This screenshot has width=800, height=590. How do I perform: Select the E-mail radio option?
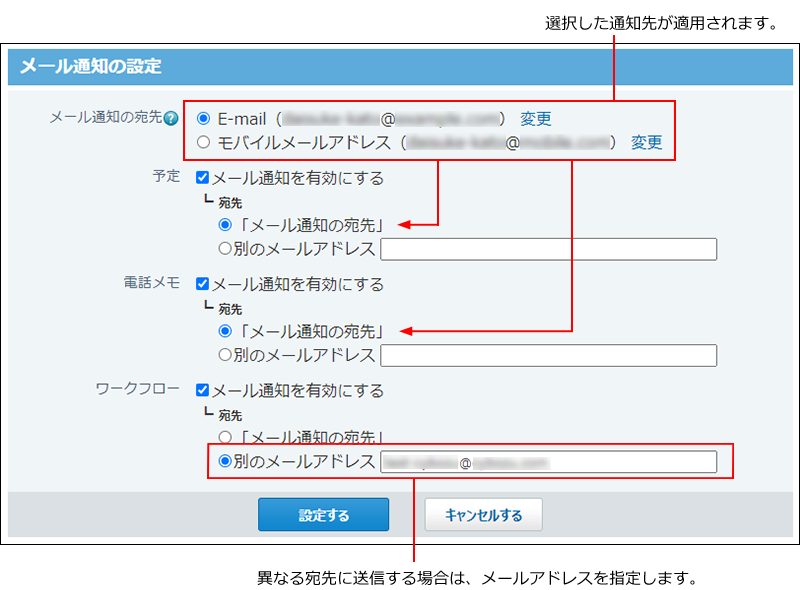pyautogui.click(x=203, y=118)
